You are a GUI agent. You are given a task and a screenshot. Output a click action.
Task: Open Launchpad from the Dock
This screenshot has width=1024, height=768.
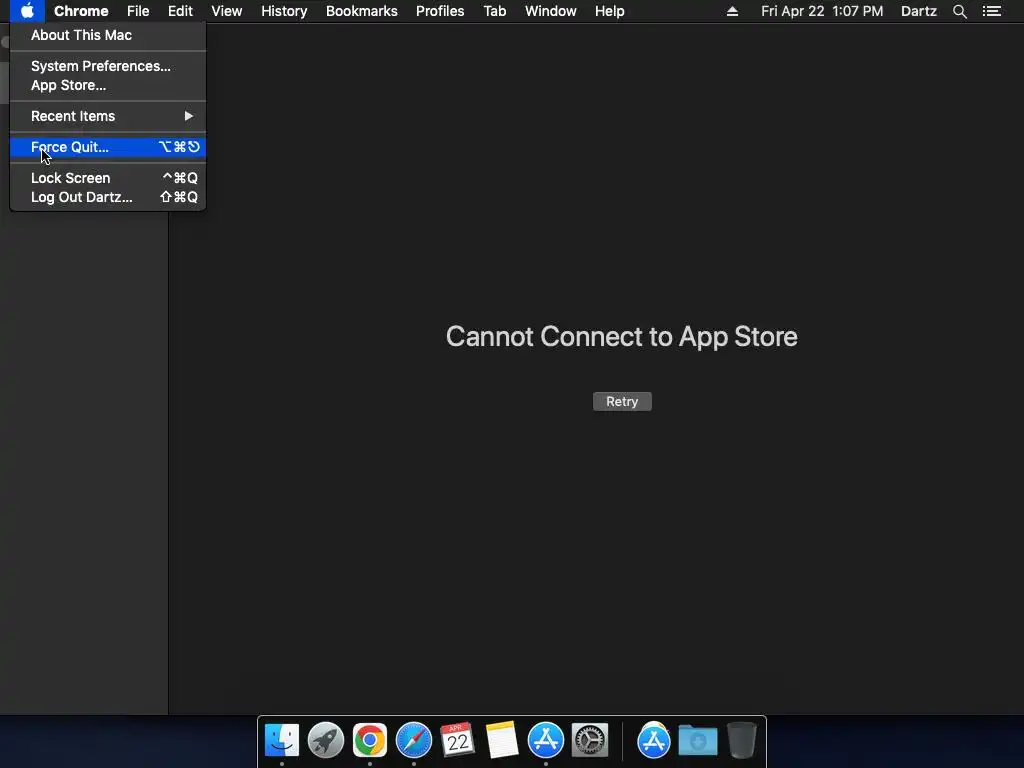click(325, 740)
